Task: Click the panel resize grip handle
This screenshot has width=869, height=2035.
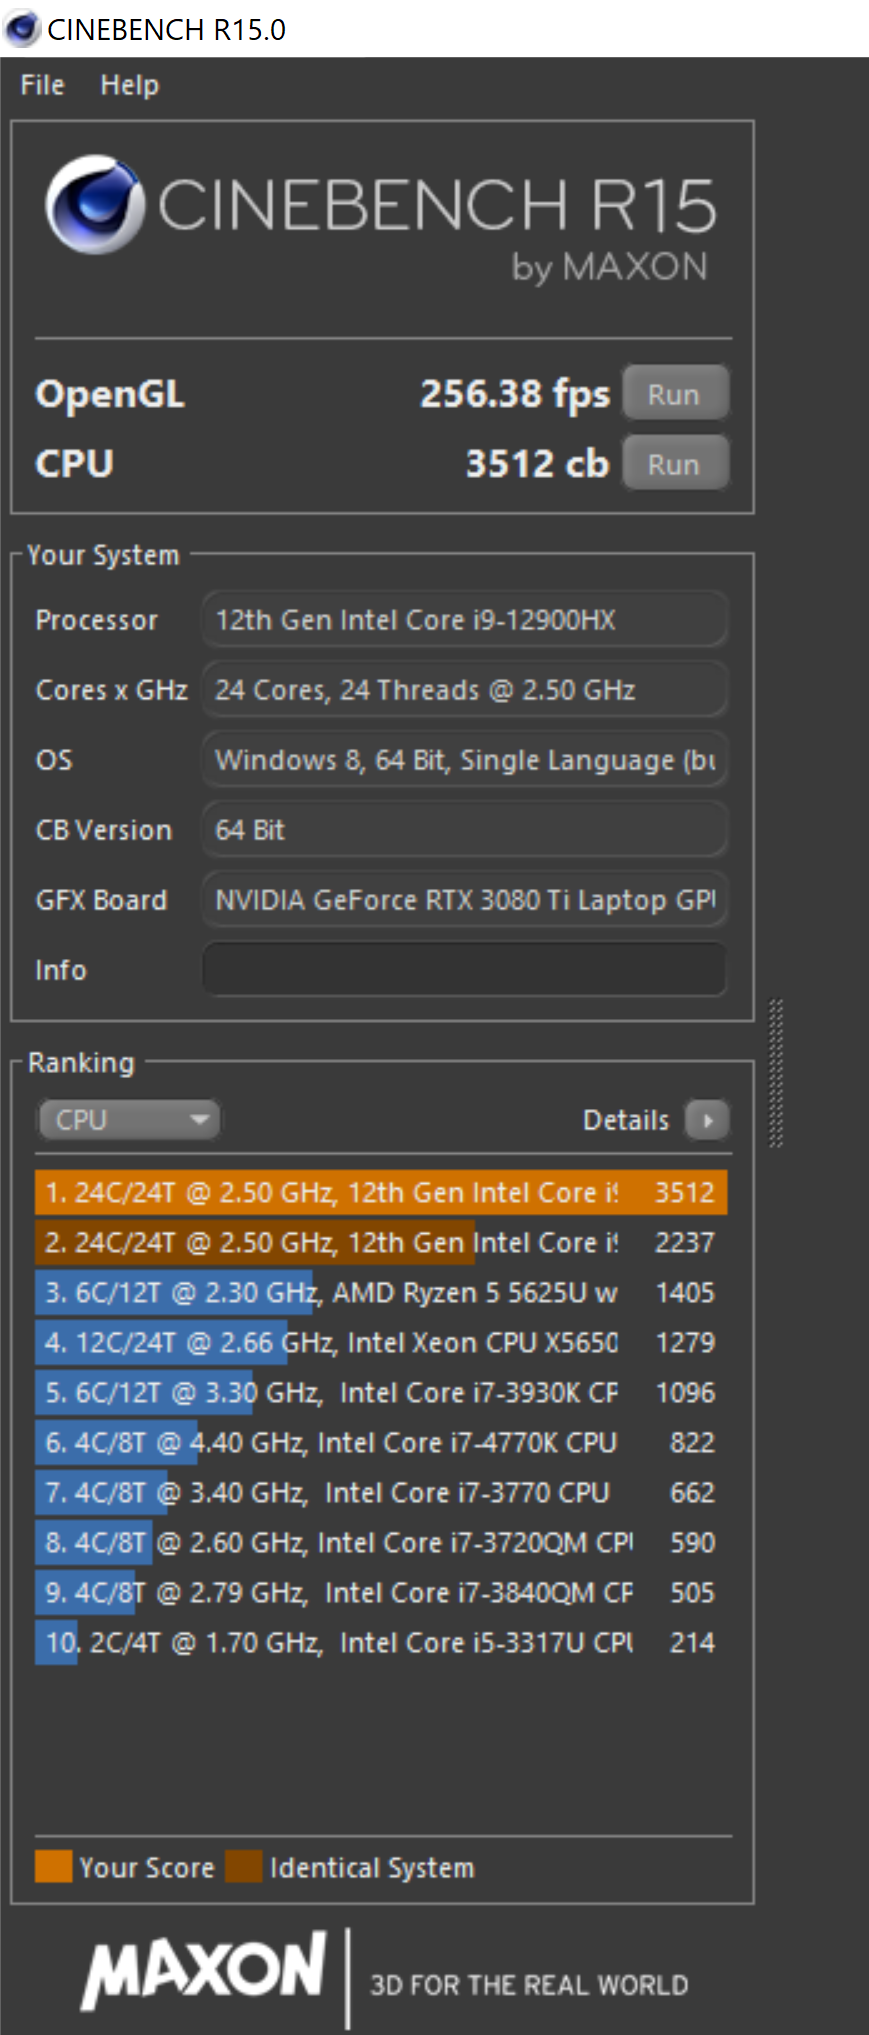Action: (x=775, y=1072)
